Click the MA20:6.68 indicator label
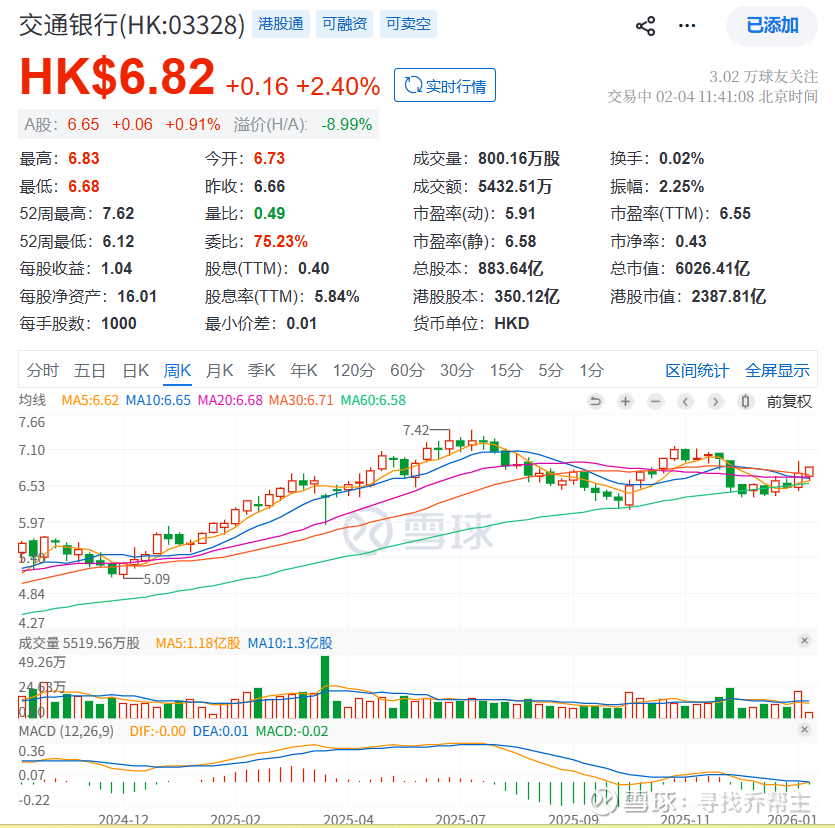This screenshot has height=828, width=835. (x=230, y=400)
